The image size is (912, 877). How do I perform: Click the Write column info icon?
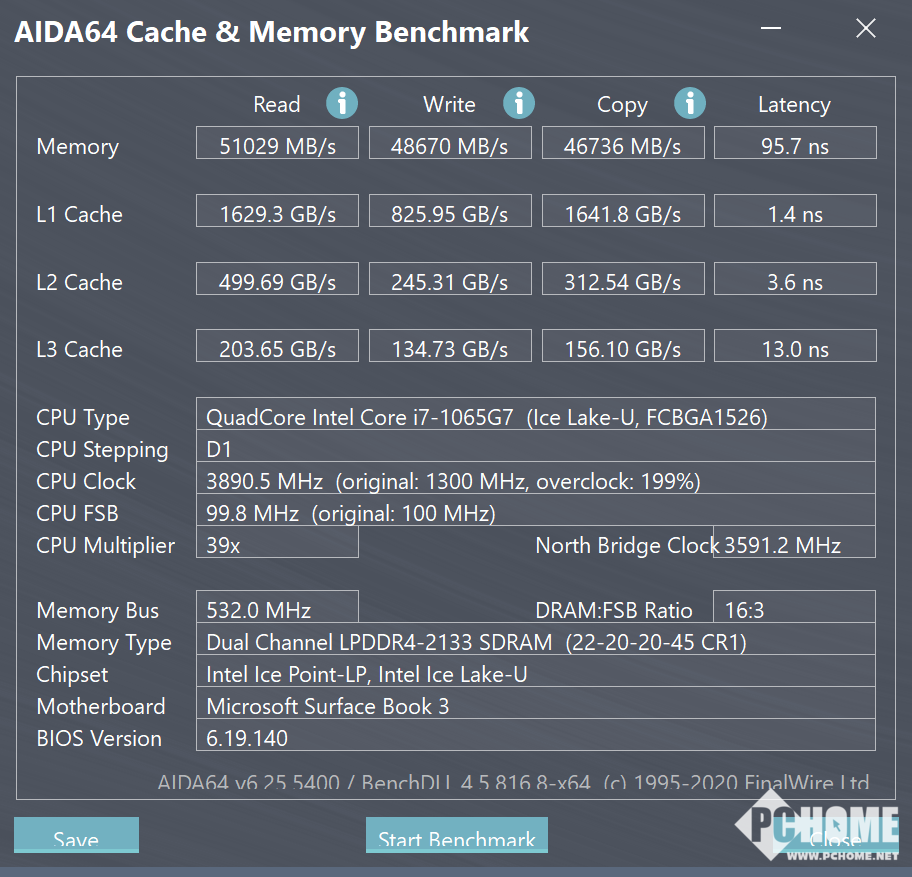tap(519, 104)
